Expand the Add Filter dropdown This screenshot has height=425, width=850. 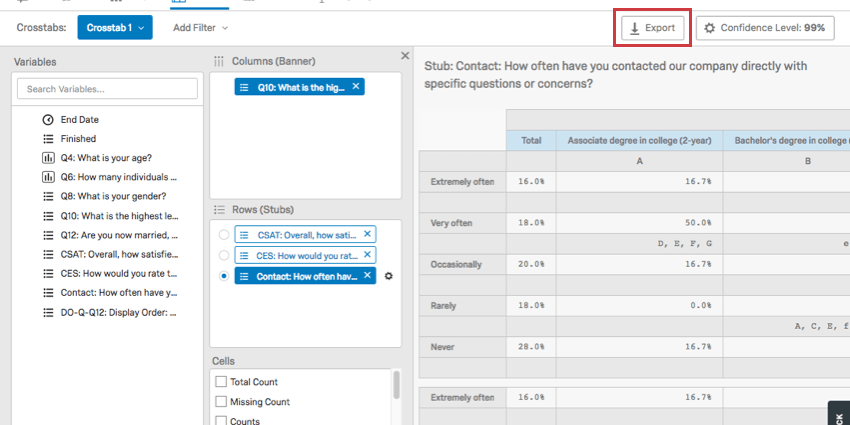click(200, 28)
